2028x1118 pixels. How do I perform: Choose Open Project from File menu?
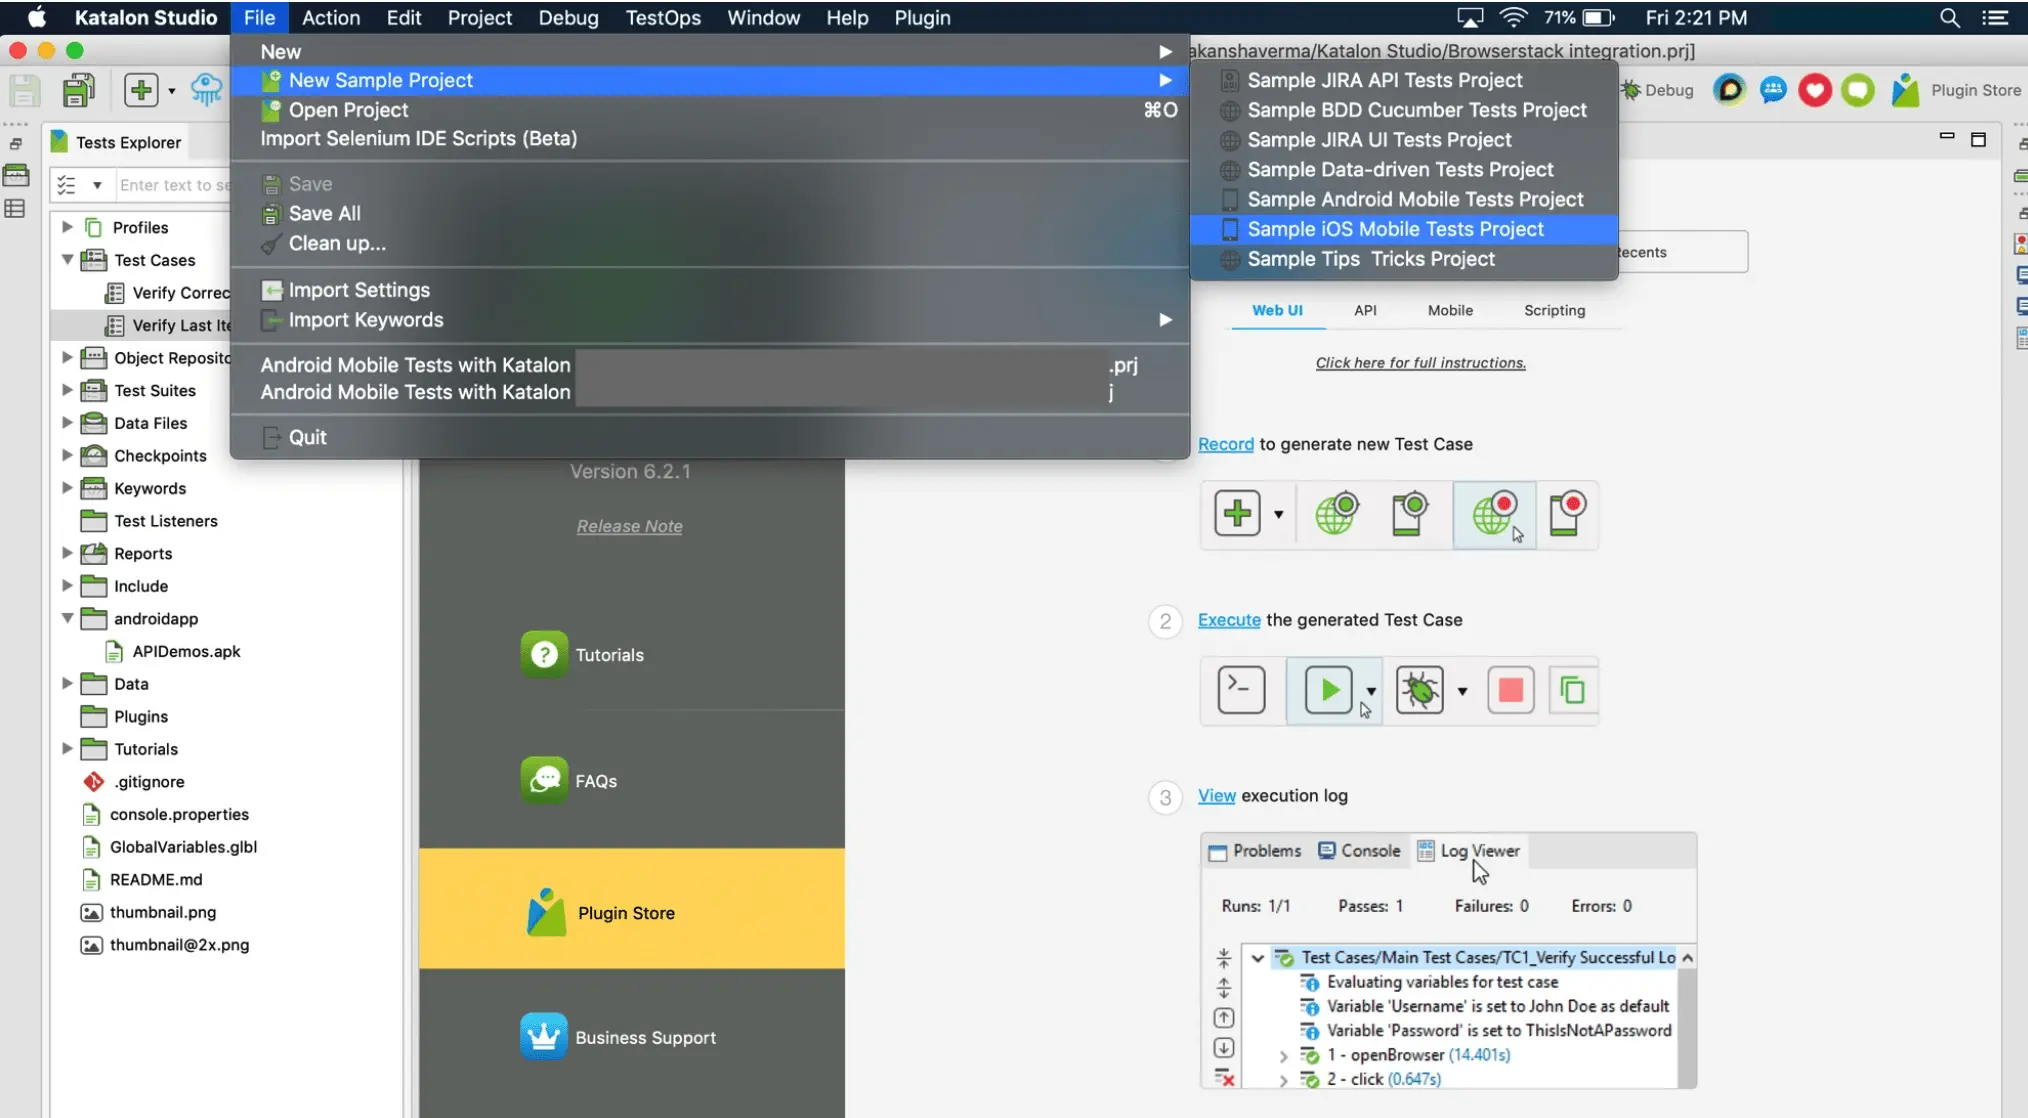pos(348,110)
